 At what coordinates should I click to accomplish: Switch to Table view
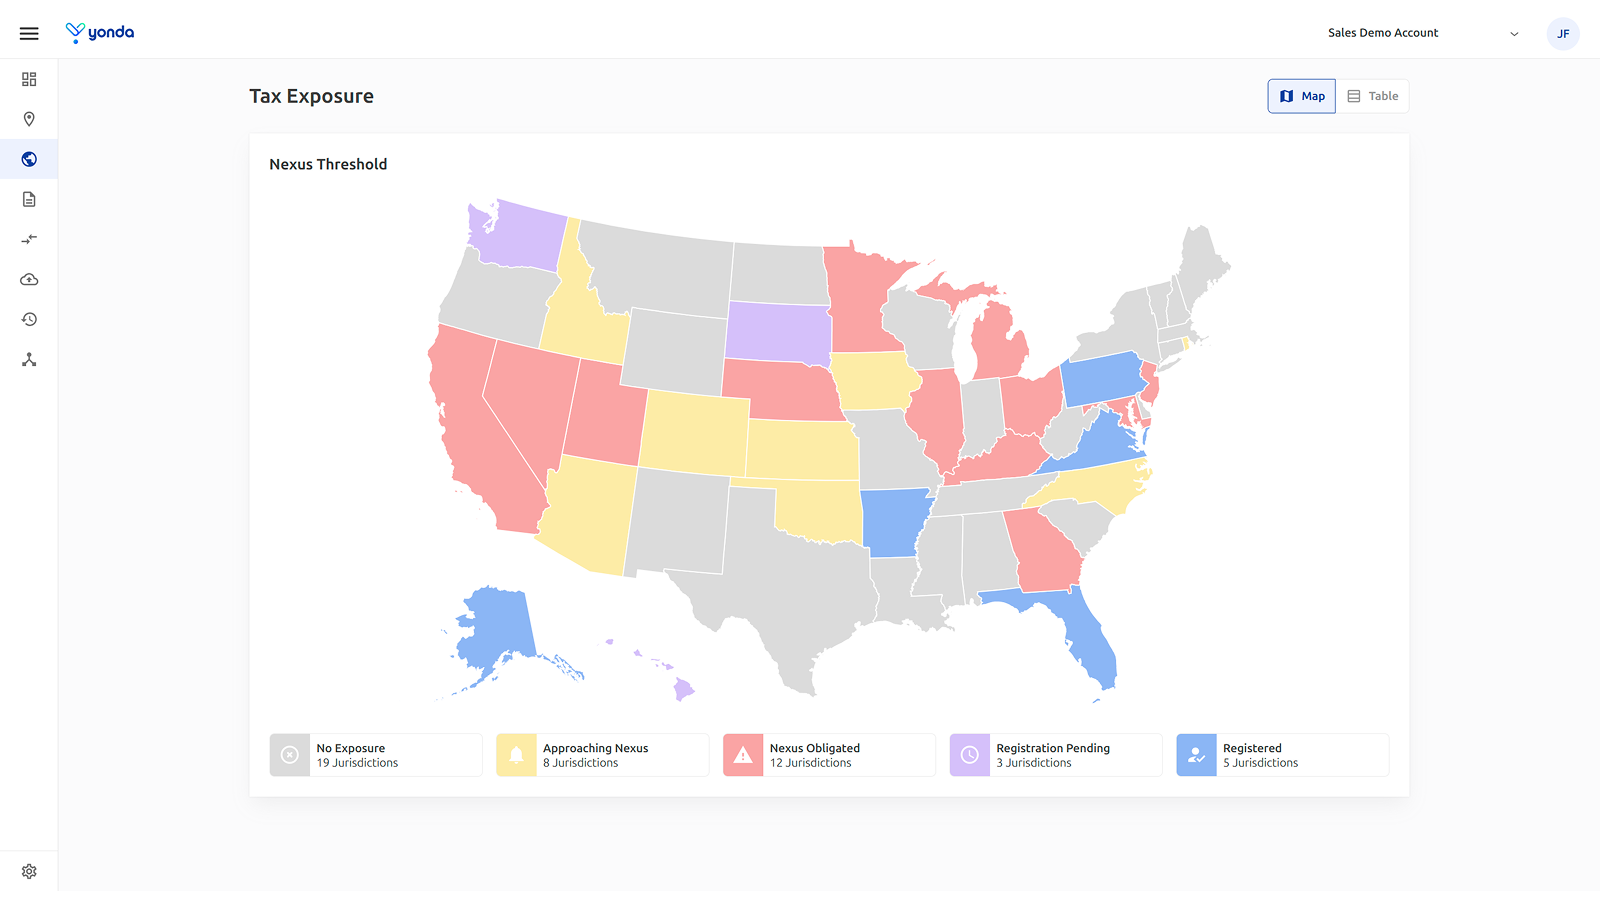click(1372, 96)
